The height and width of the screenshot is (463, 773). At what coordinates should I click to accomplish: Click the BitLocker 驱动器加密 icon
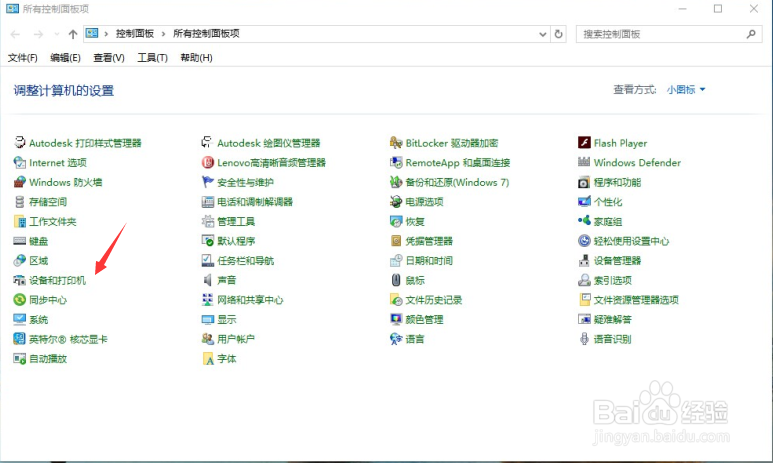(x=396, y=143)
